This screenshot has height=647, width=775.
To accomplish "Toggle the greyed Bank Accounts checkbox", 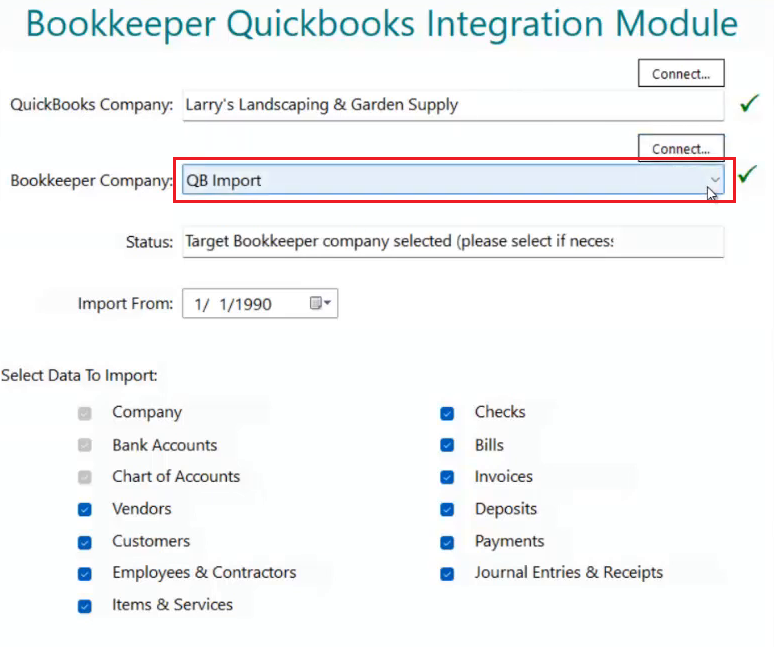I will [85, 445].
